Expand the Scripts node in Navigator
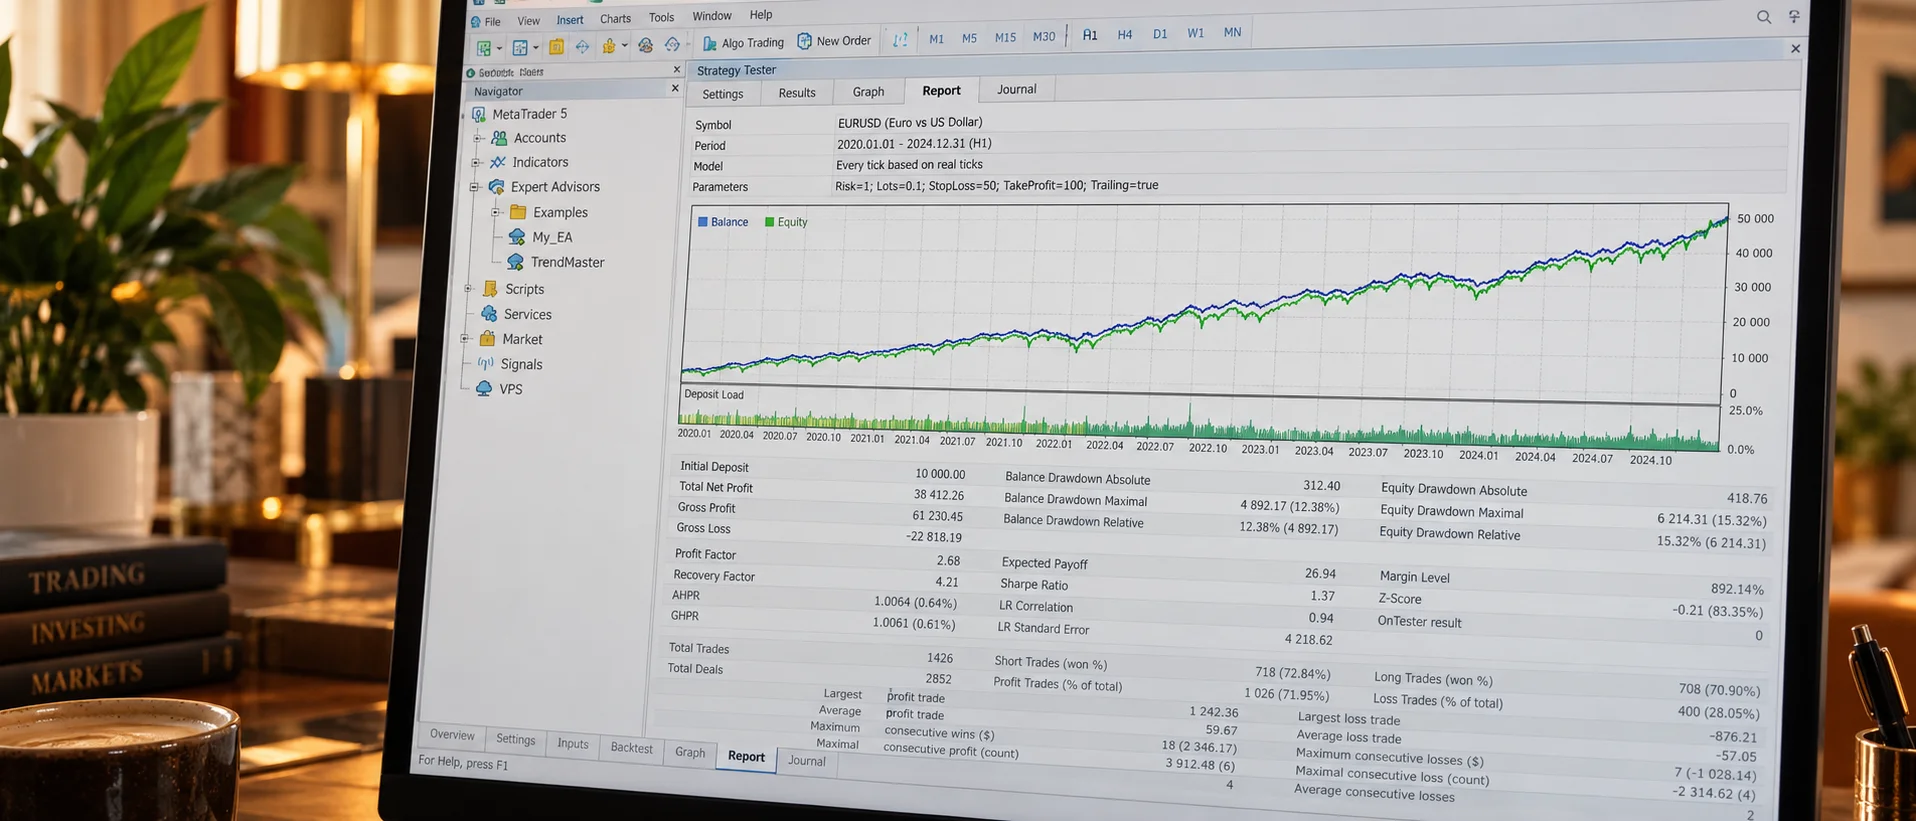 click(x=468, y=289)
